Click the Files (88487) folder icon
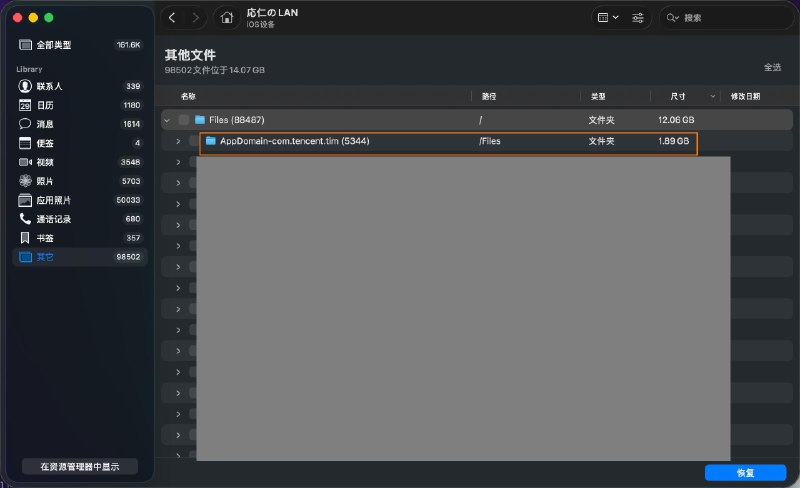 (x=200, y=120)
